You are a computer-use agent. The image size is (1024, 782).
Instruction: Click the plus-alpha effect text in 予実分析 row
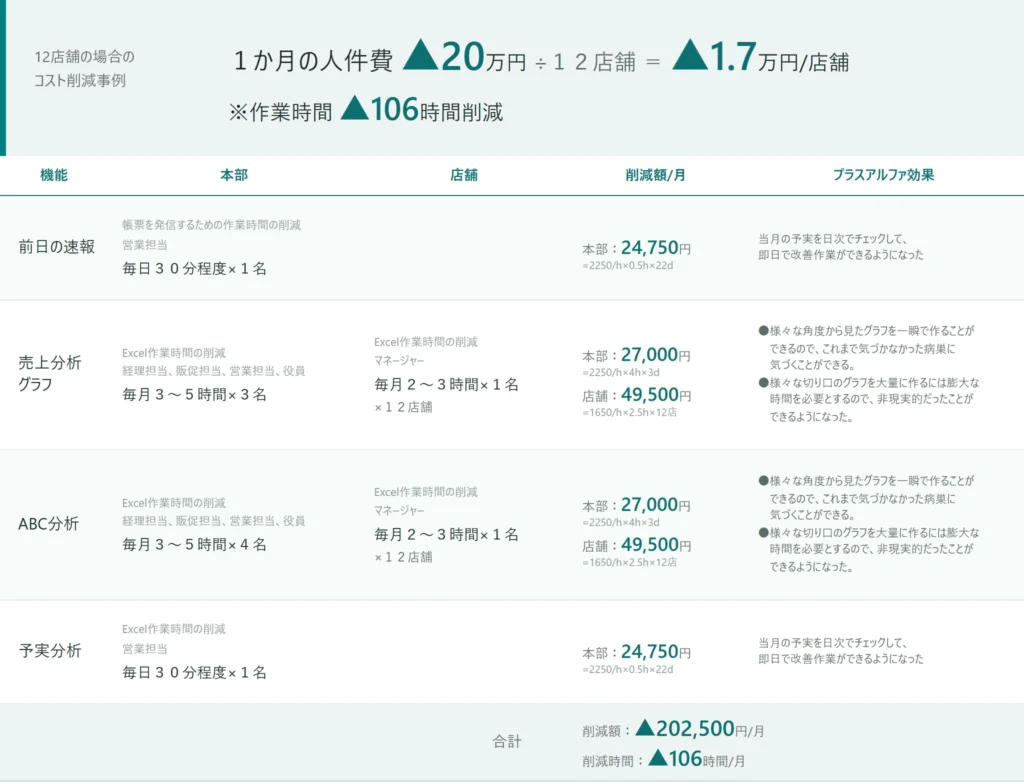841,651
